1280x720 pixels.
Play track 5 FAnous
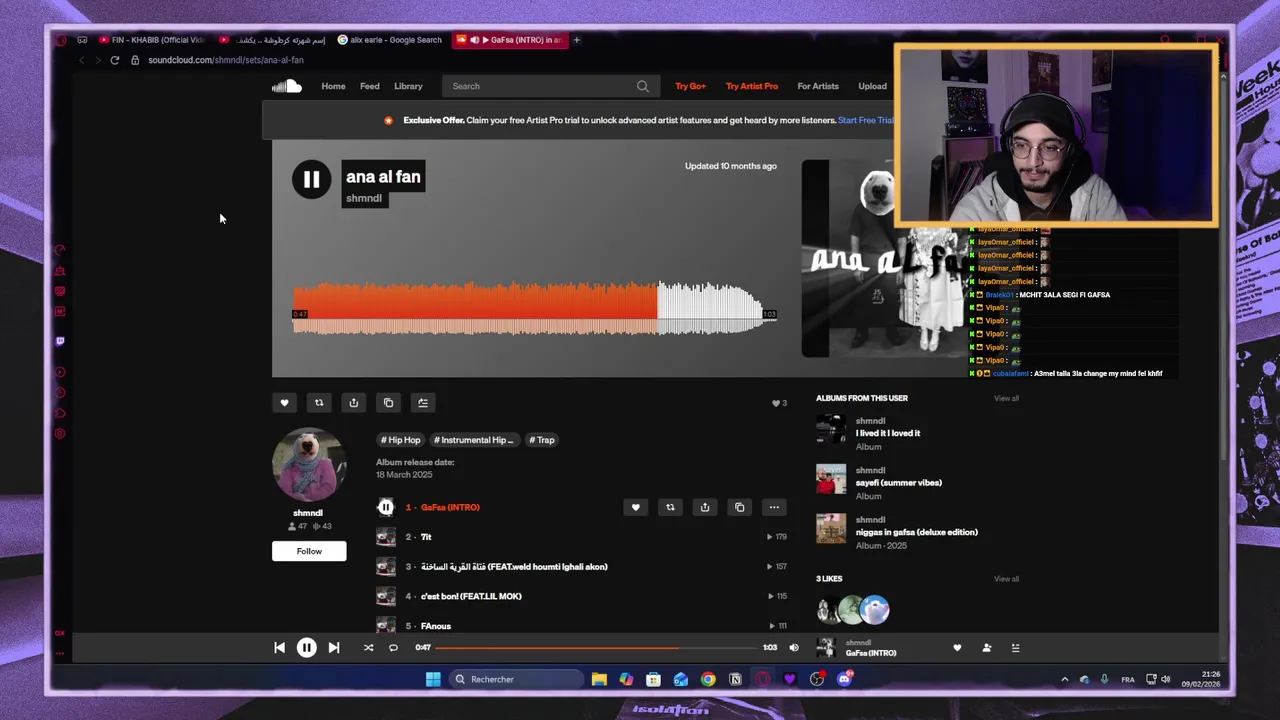[x=436, y=626]
